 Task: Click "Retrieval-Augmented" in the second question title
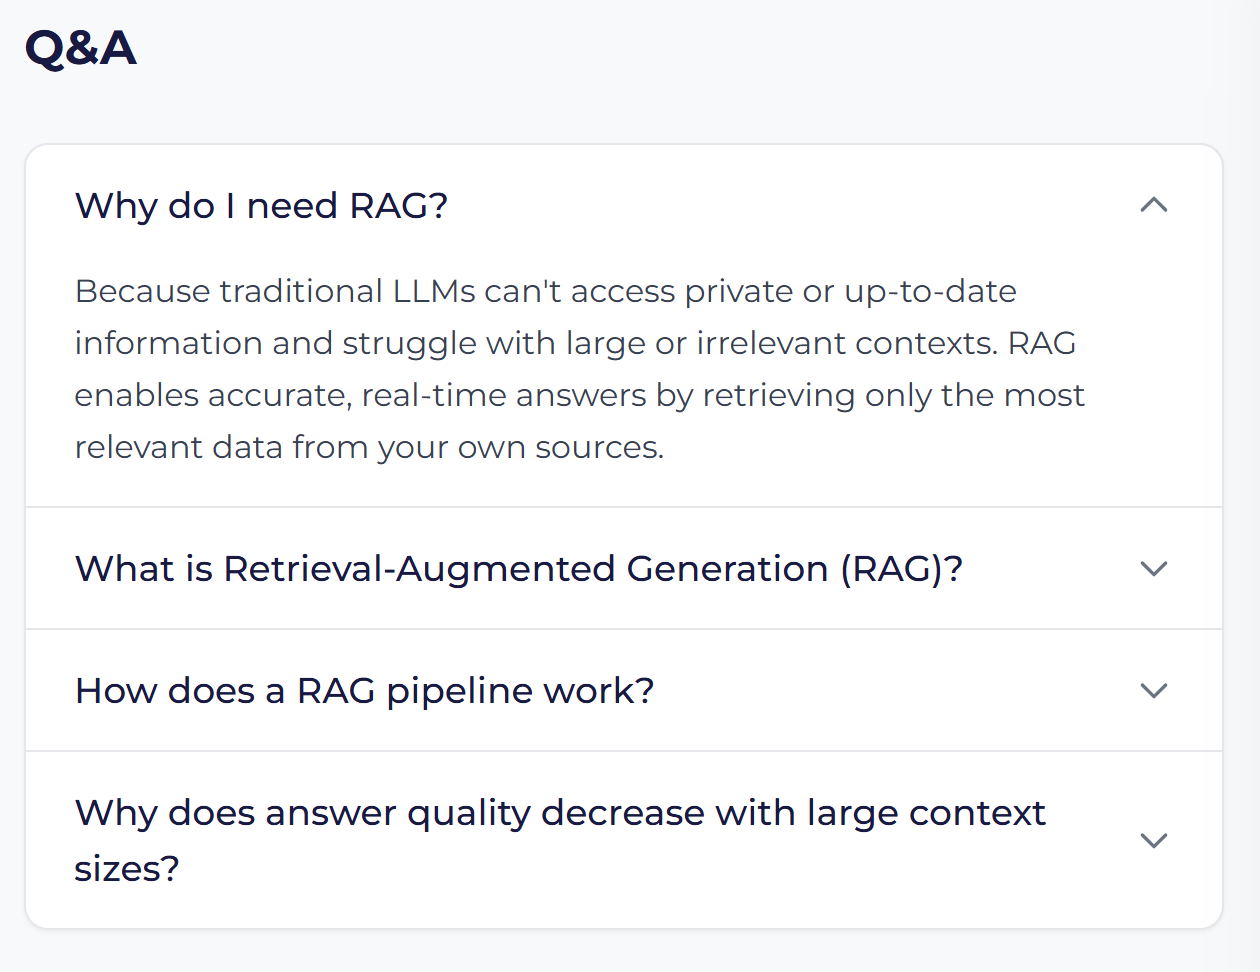[x=418, y=569]
